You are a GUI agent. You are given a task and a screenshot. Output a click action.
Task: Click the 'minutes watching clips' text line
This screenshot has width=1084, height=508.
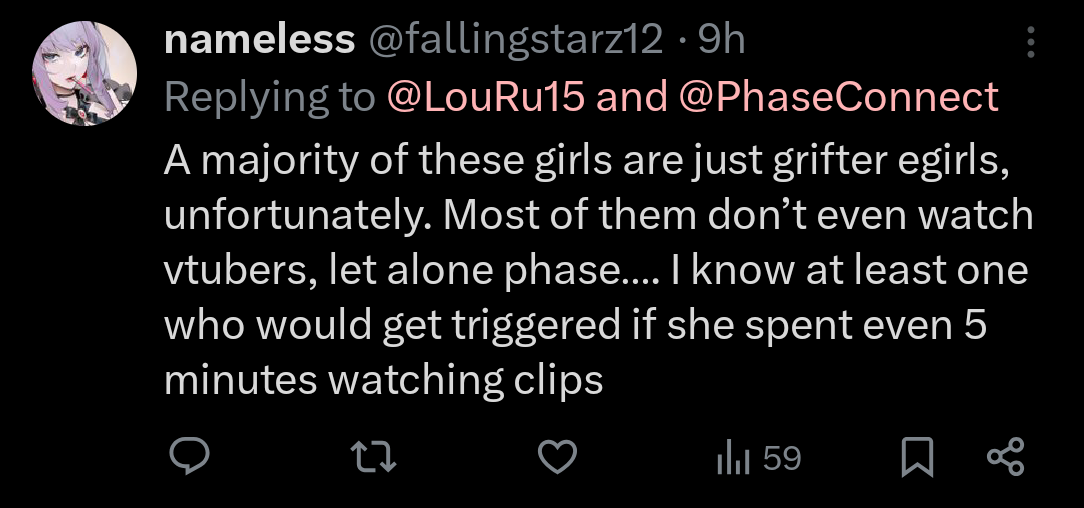coord(384,379)
